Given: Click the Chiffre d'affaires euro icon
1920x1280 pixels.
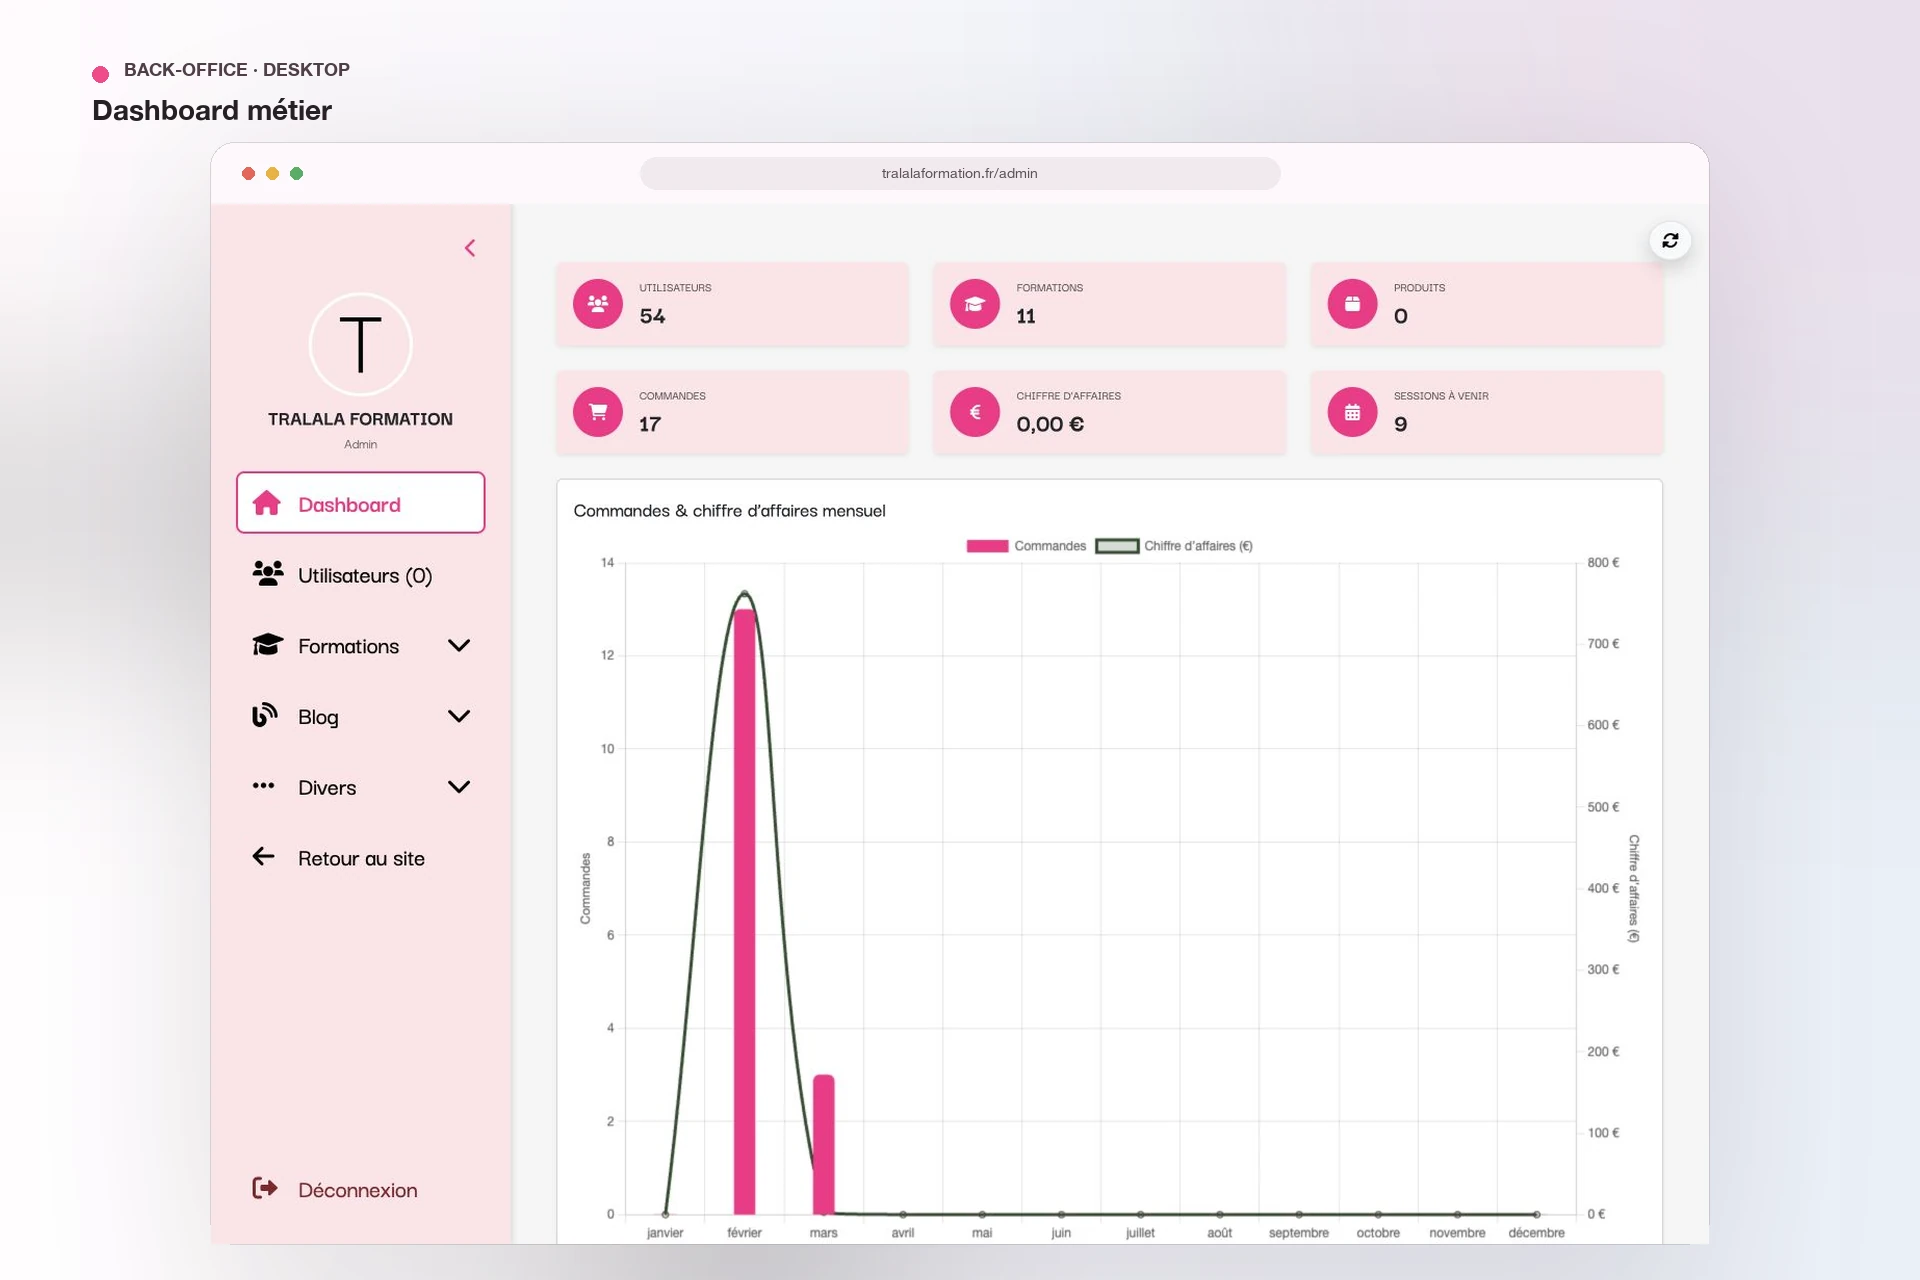Looking at the screenshot, I should coord(975,412).
